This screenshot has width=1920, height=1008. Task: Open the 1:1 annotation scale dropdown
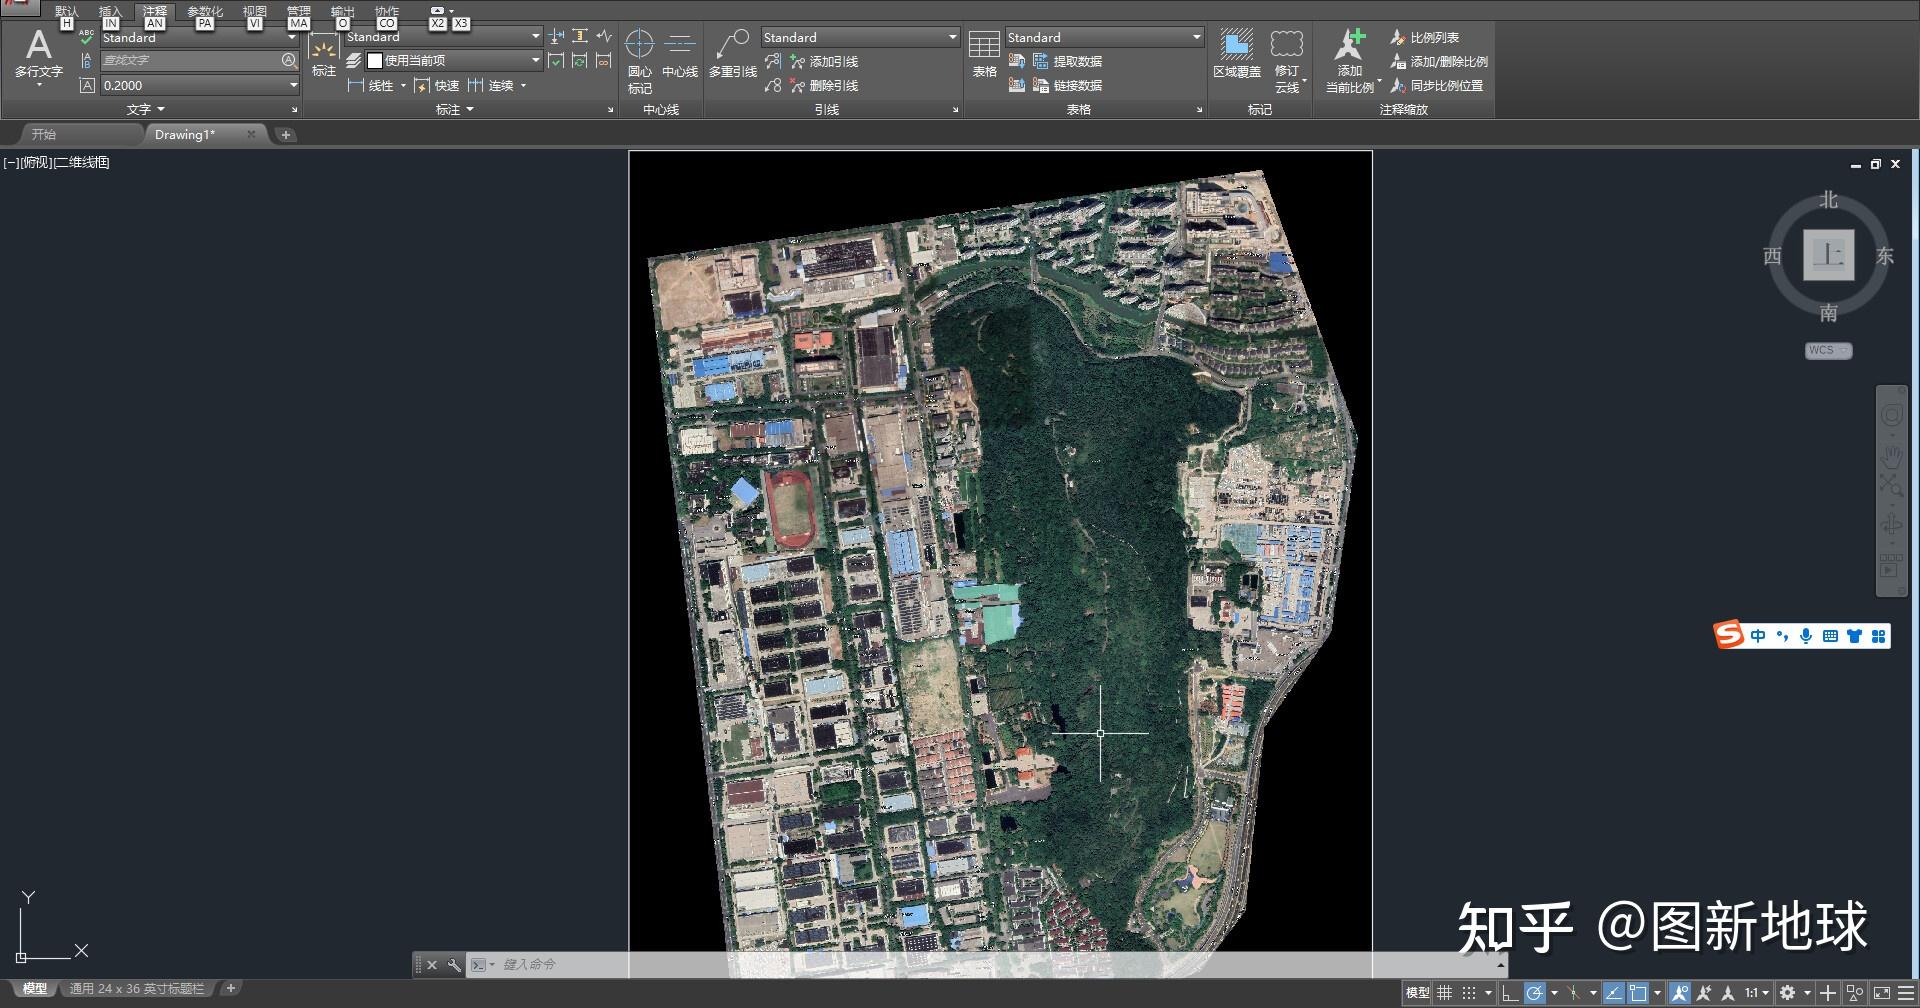pyautogui.click(x=1757, y=993)
